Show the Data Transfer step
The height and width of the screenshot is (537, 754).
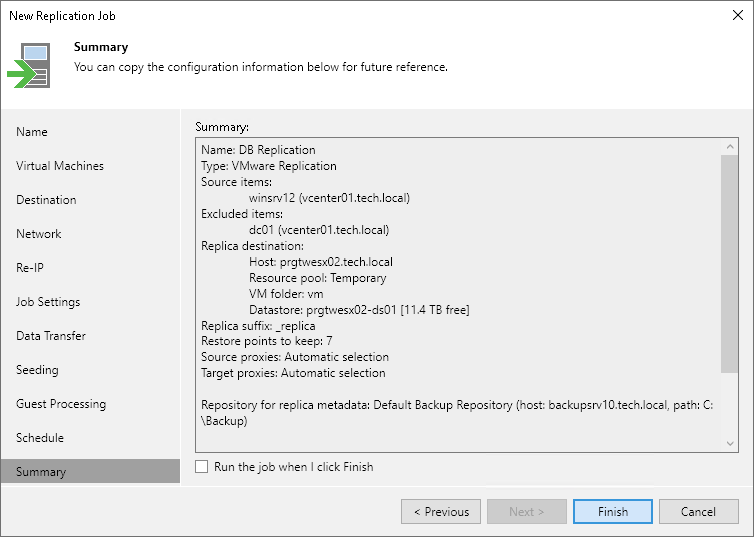(51, 336)
